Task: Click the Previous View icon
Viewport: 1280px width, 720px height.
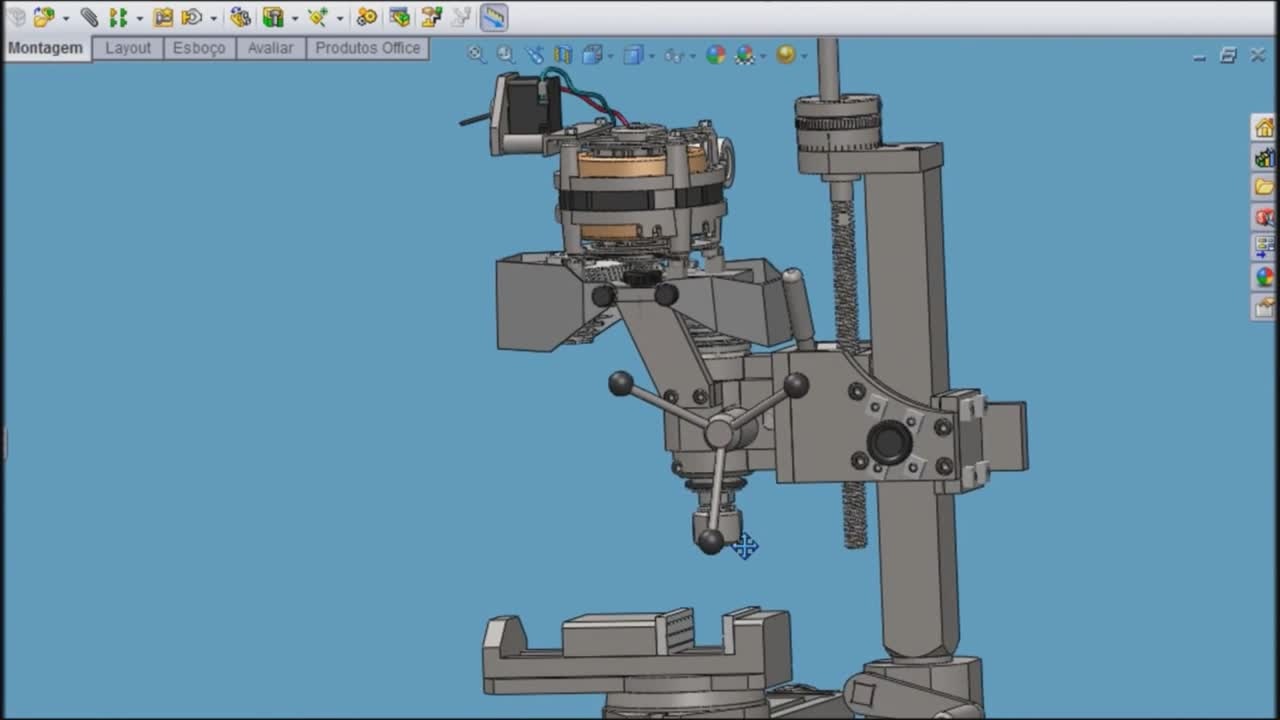Action: [535, 55]
